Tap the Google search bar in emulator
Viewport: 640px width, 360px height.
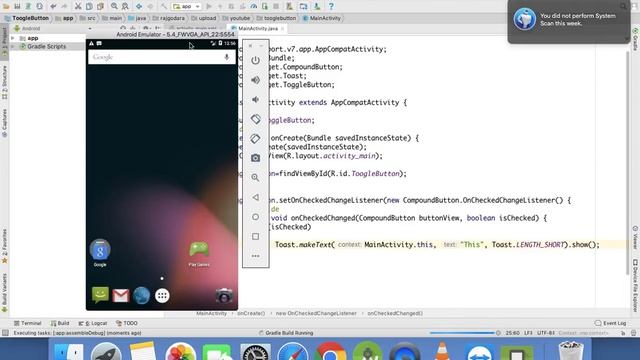tap(162, 57)
